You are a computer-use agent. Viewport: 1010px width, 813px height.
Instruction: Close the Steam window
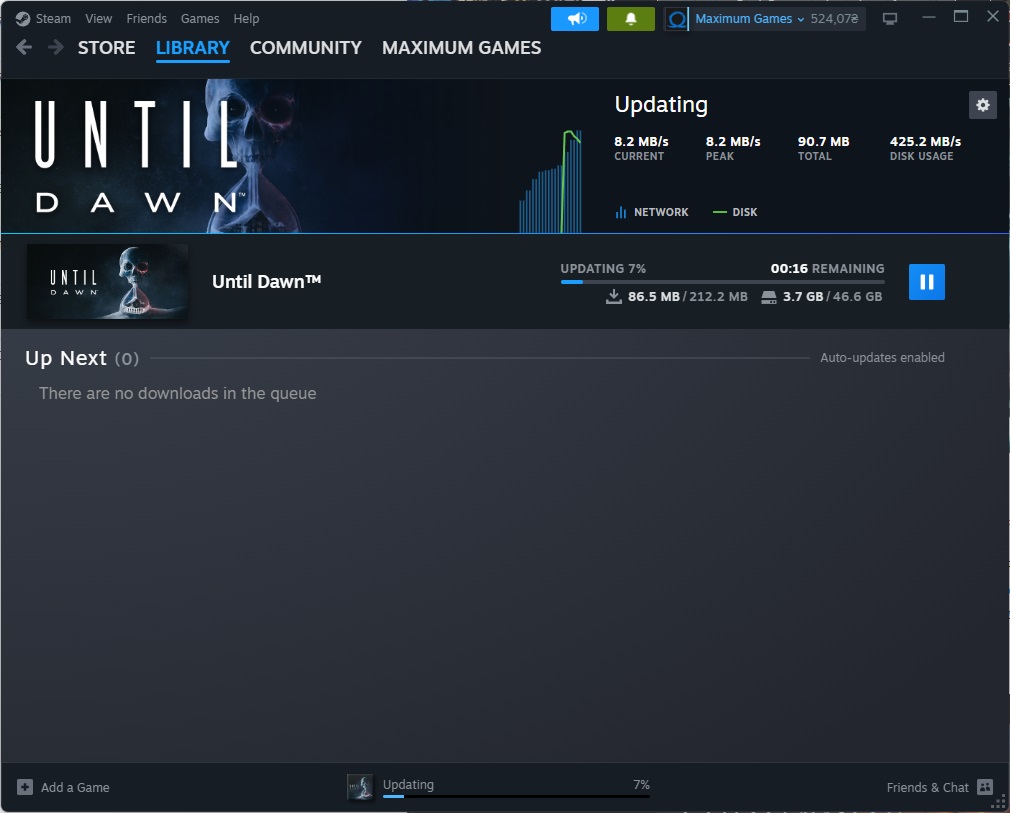coord(993,17)
